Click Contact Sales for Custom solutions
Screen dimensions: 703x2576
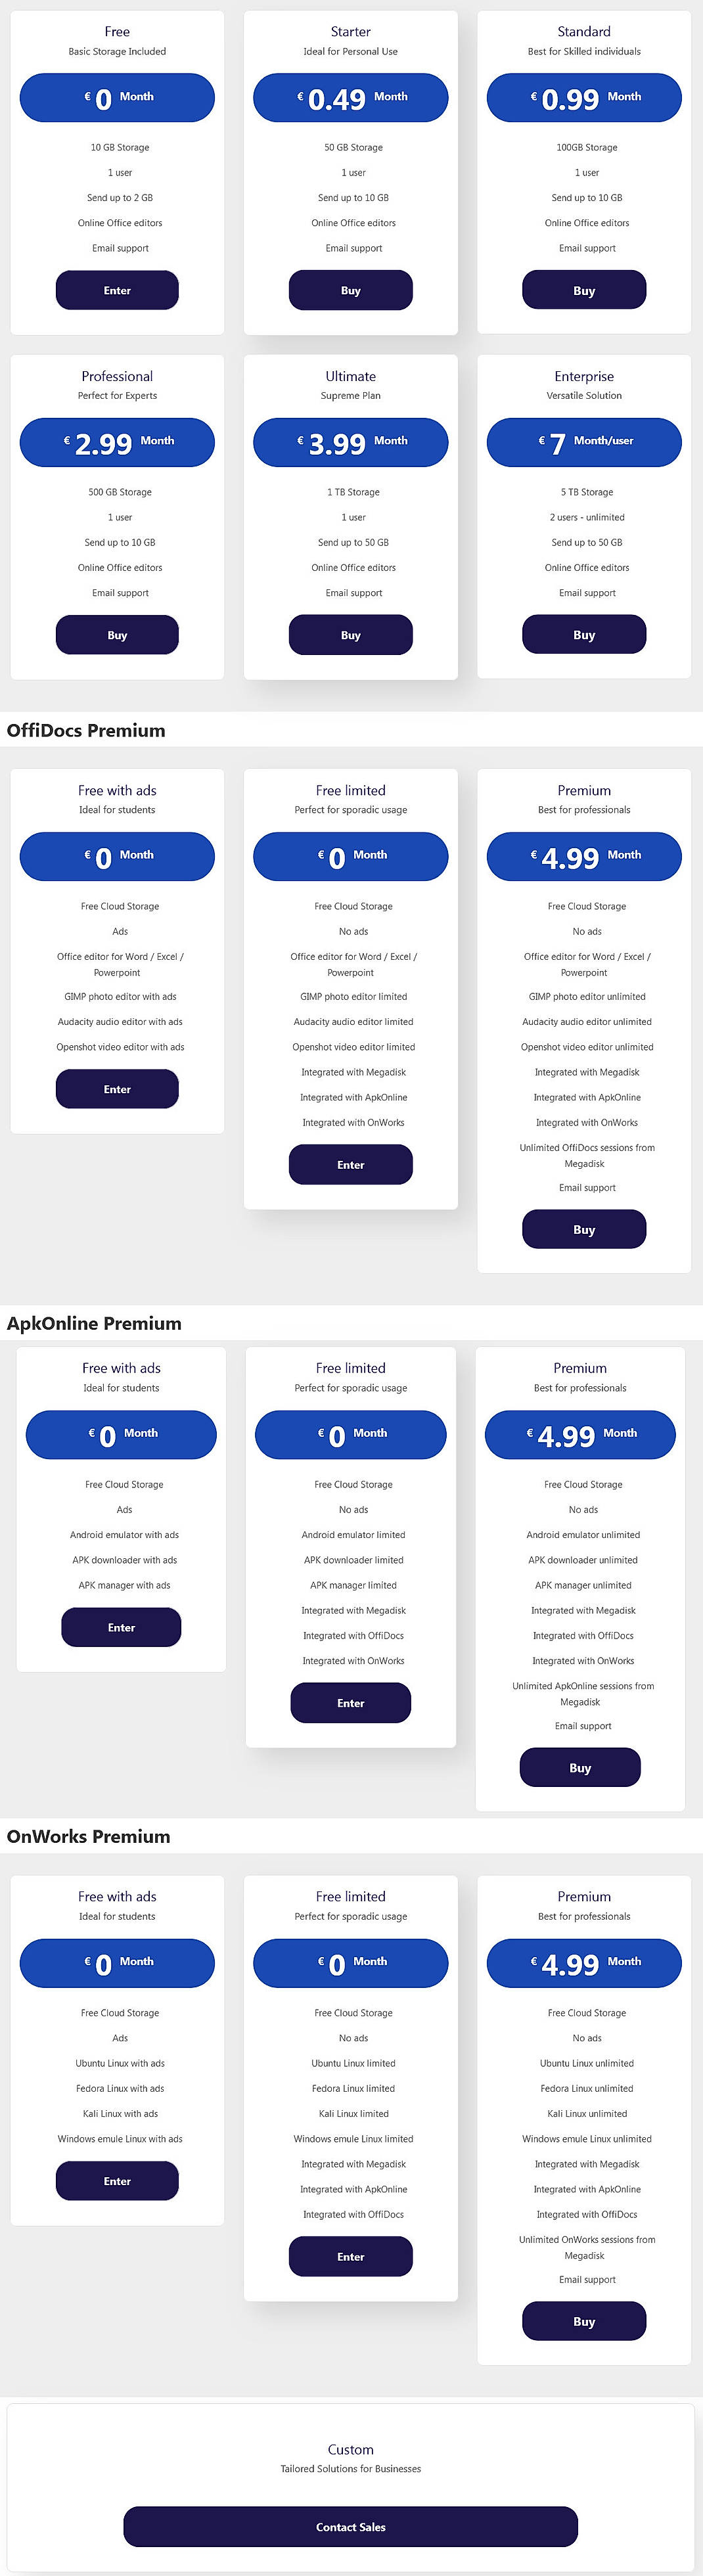350,2526
